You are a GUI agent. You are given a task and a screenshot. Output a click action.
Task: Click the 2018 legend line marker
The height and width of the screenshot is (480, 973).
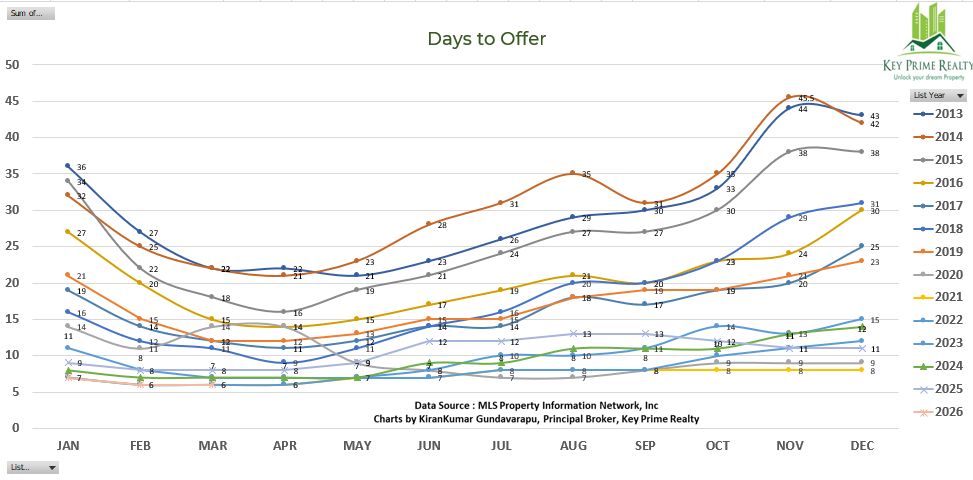click(924, 229)
